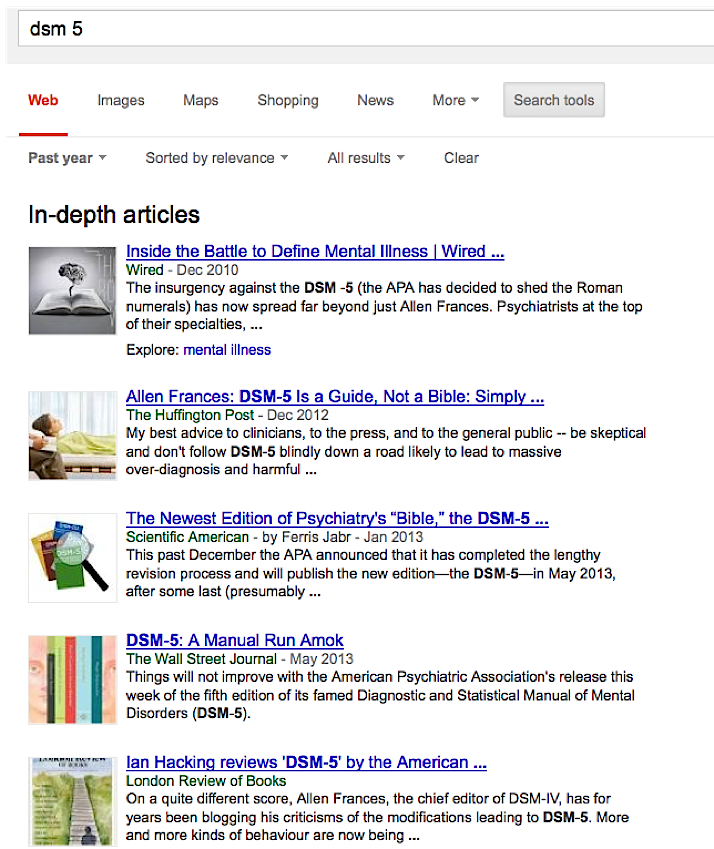Open 'The Newest Edition of Psychiatry's Bible' link
714x849 pixels.
337,518
